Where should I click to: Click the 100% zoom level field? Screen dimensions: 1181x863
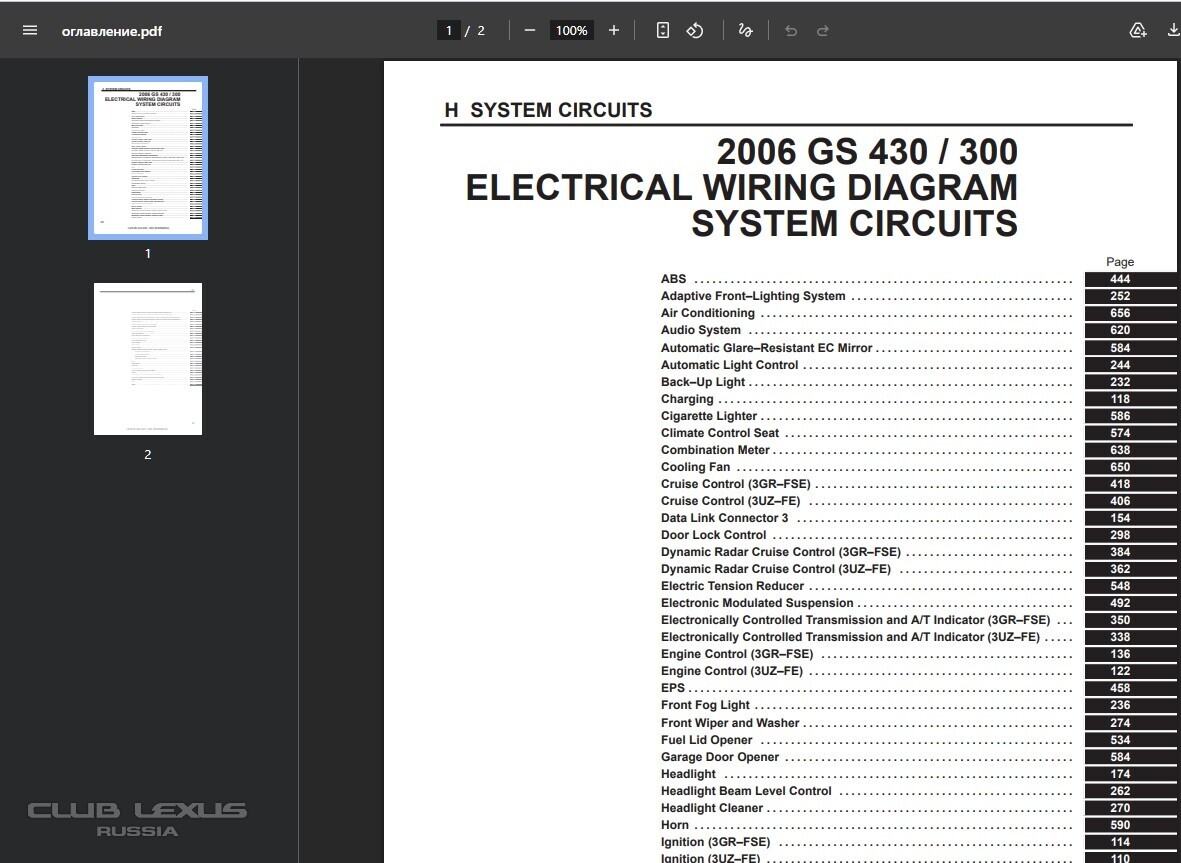pos(571,30)
